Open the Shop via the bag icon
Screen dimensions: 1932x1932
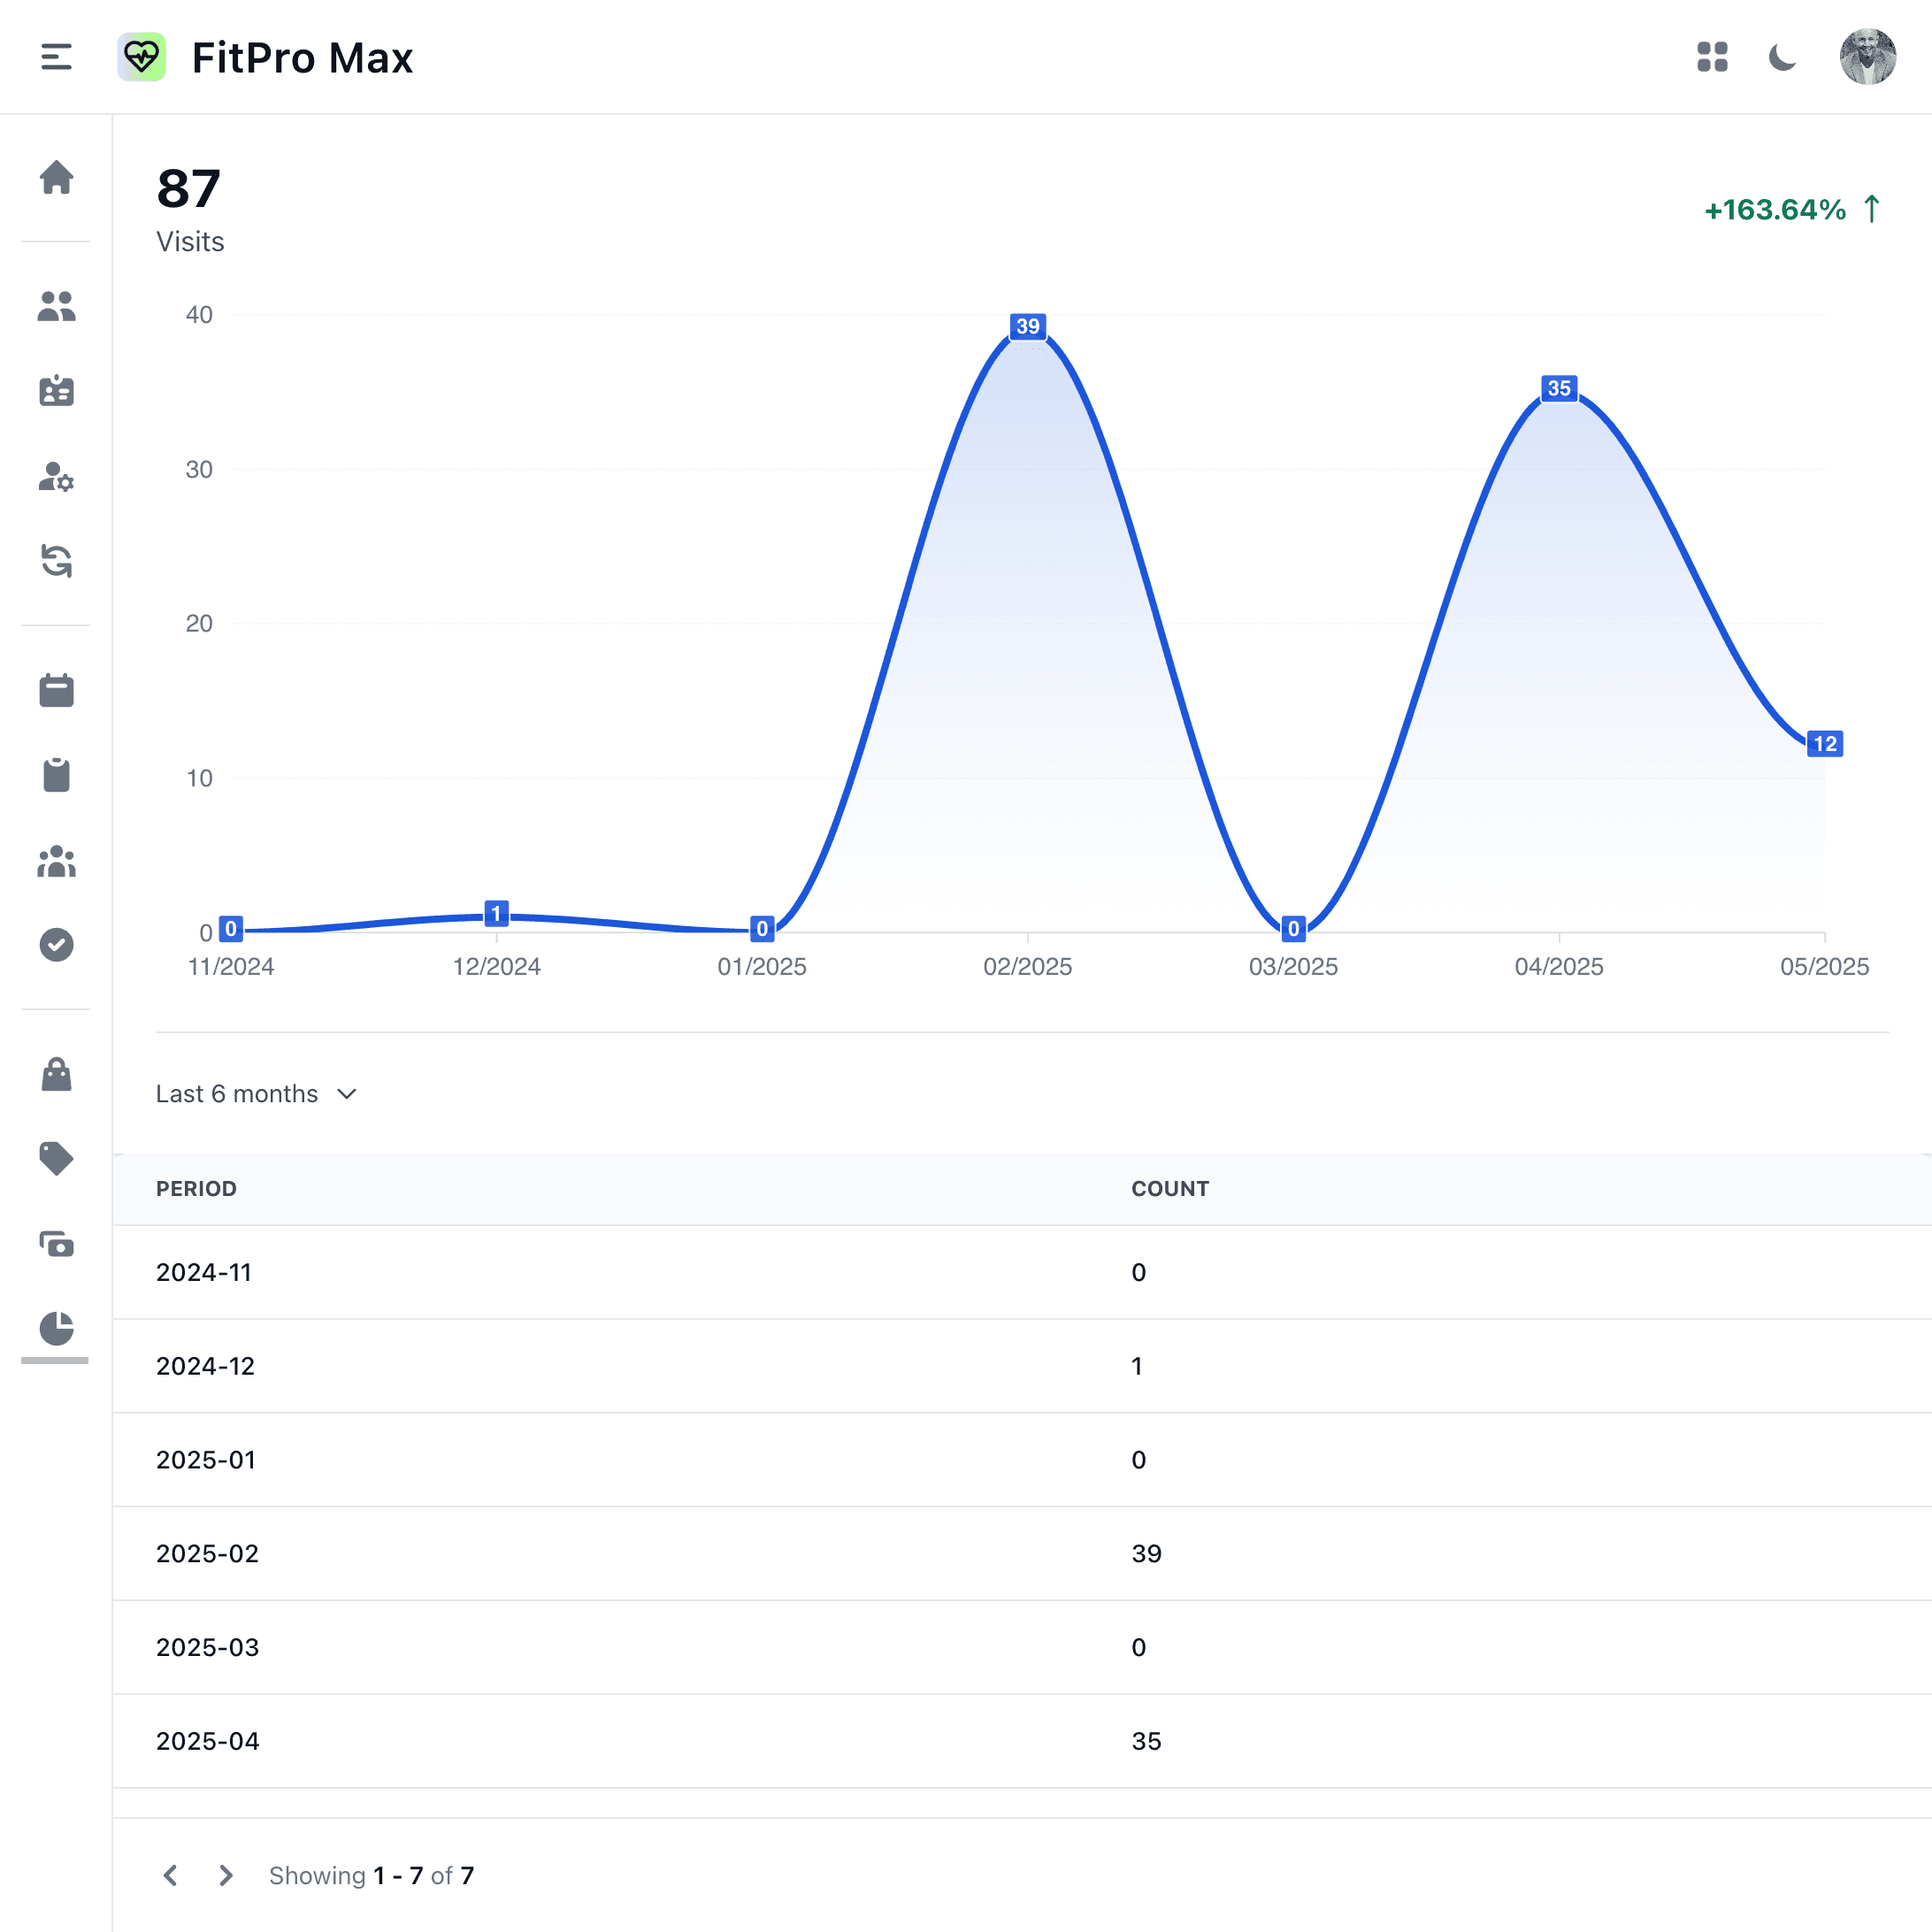57,1074
